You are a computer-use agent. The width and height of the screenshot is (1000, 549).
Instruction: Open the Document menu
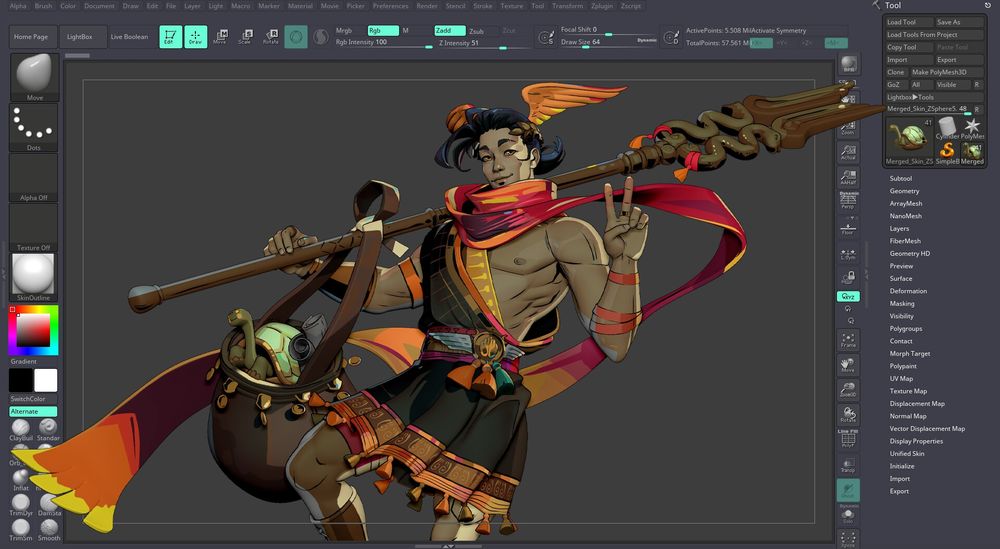(x=99, y=6)
